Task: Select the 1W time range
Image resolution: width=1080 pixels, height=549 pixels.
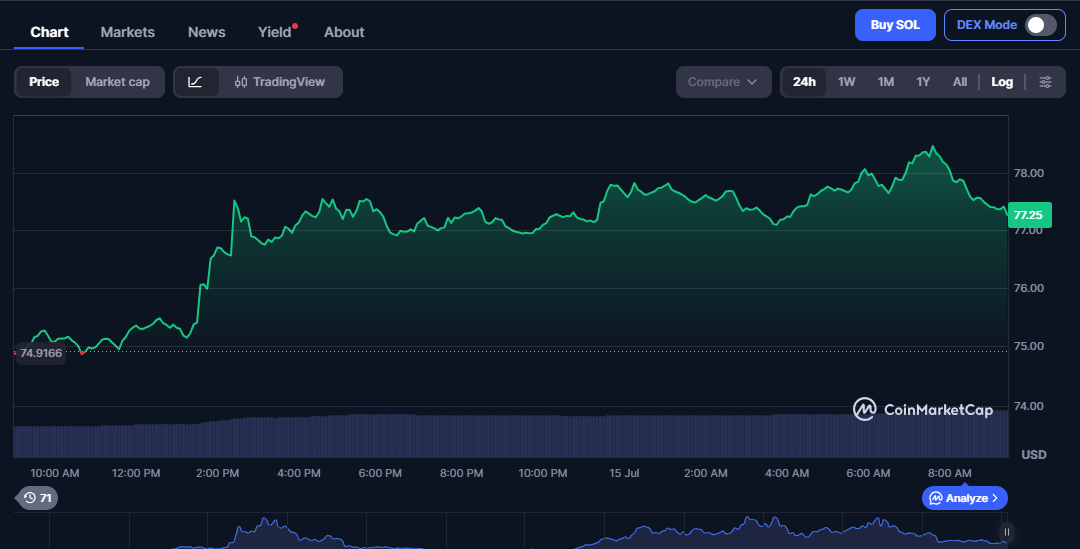Action: click(x=847, y=82)
